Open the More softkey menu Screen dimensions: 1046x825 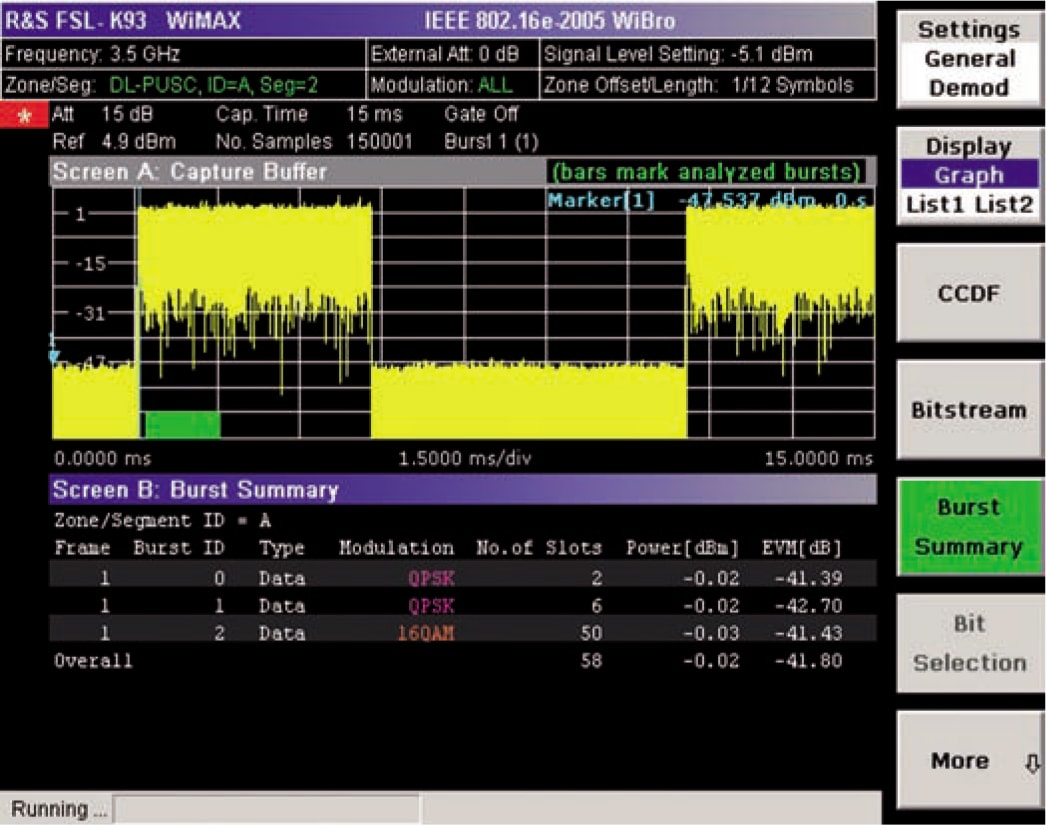click(x=969, y=760)
